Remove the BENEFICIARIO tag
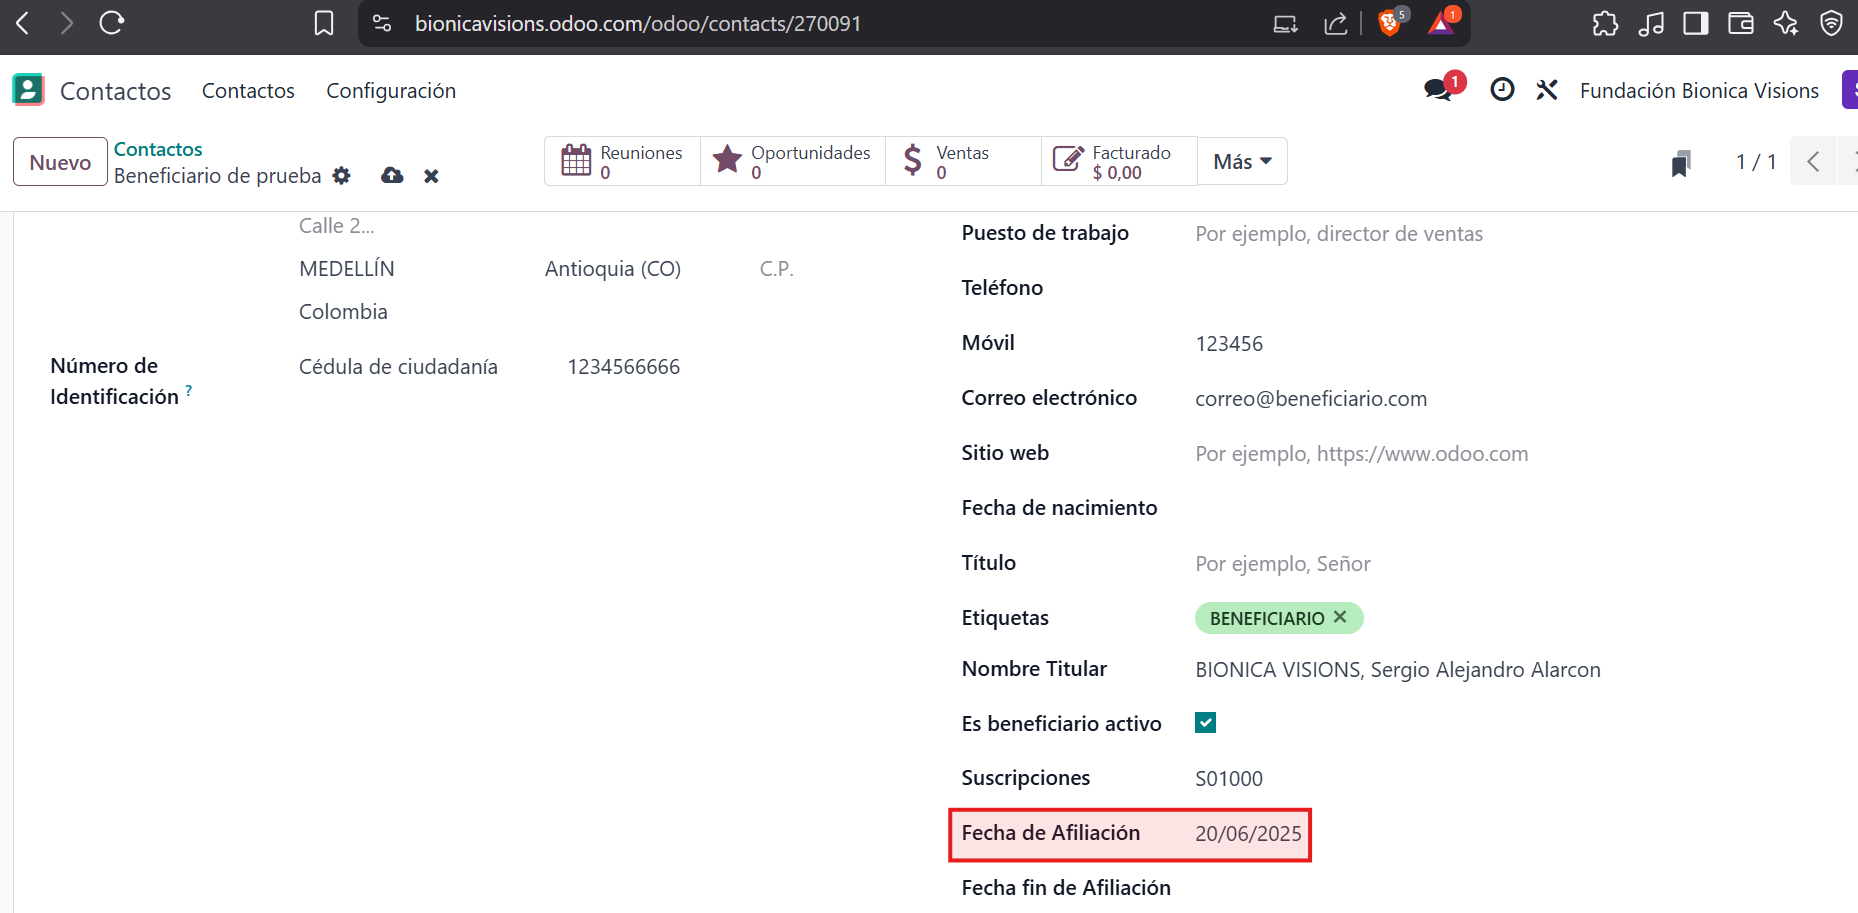 (x=1340, y=617)
